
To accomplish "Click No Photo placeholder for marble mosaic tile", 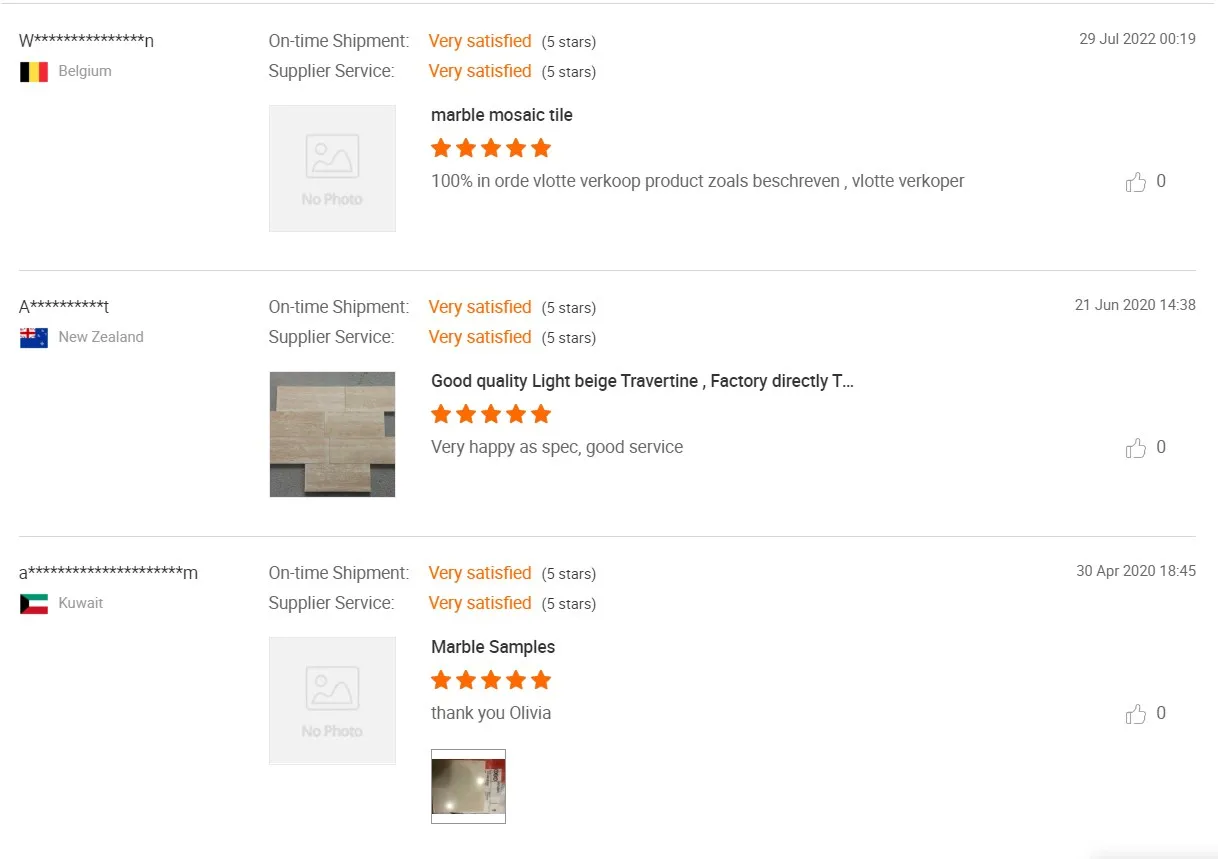I will click(x=332, y=168).
